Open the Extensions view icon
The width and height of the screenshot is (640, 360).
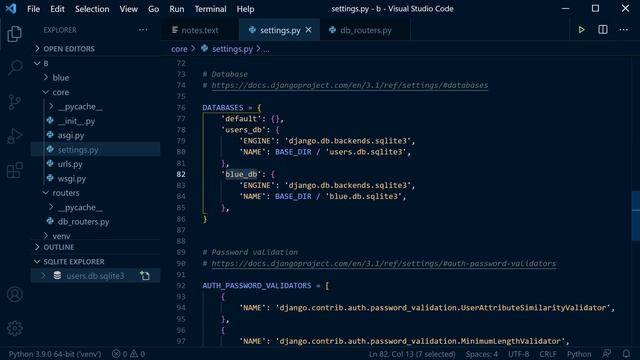[x=15, y=170]
